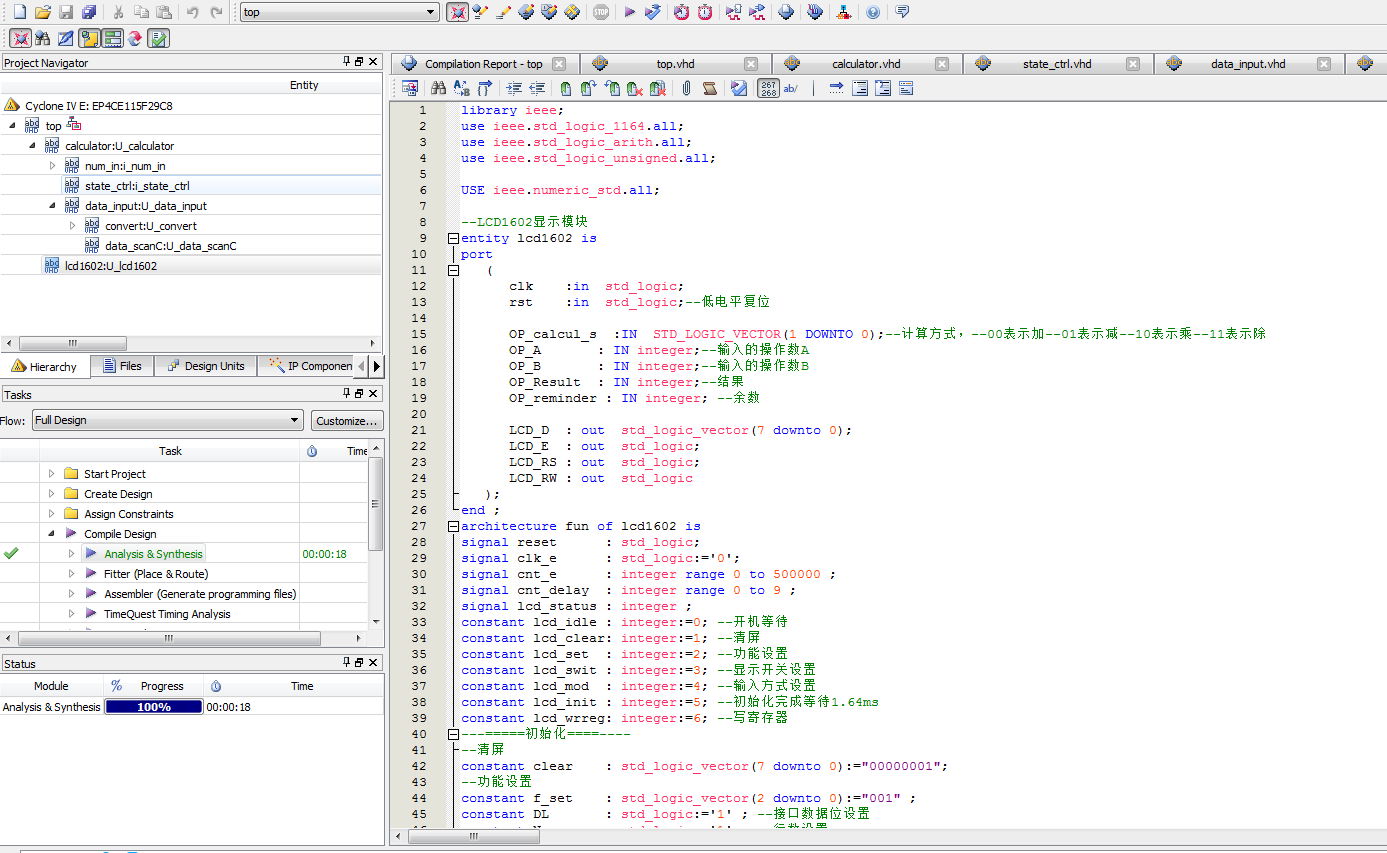Click the increase indent icon in editor
Screen dimensions: 1387x853
pyautogui.click(x=514, y=88)
